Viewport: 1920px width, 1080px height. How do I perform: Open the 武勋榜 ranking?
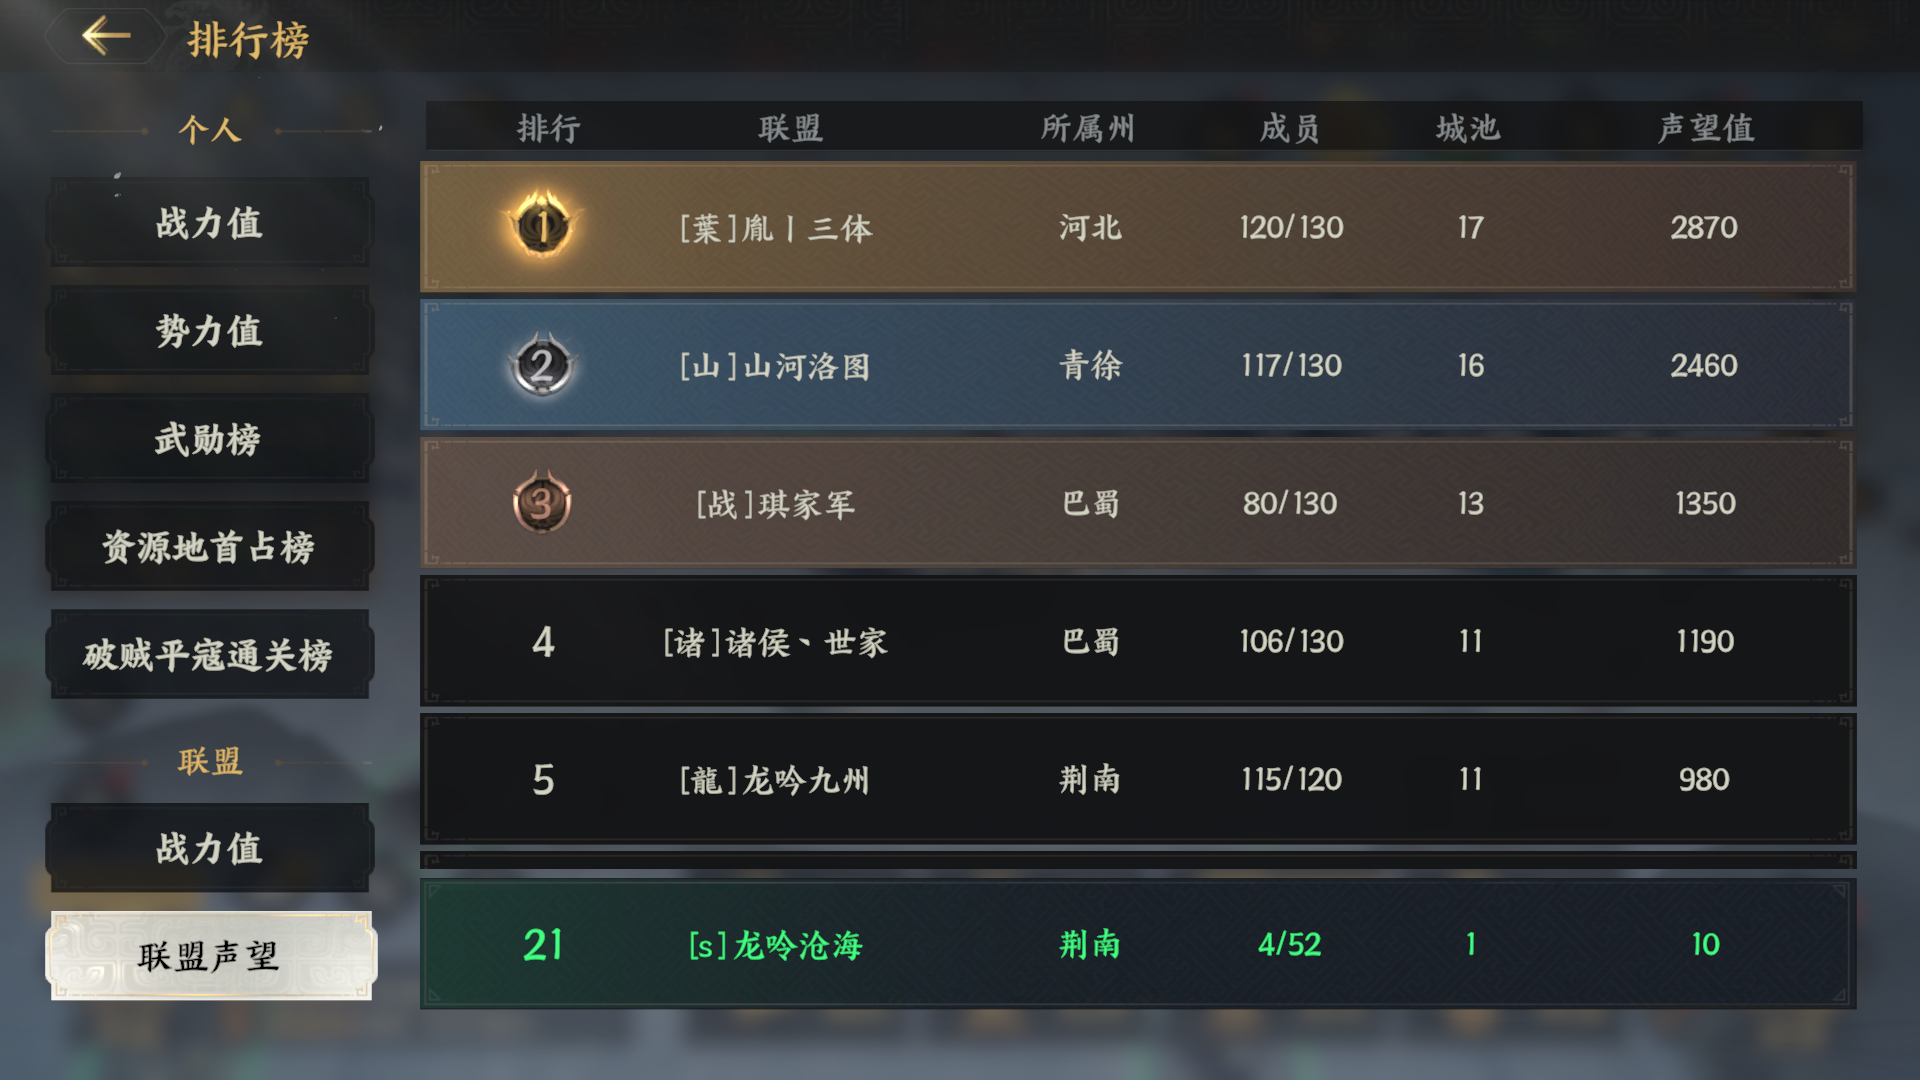pos(210,438)
